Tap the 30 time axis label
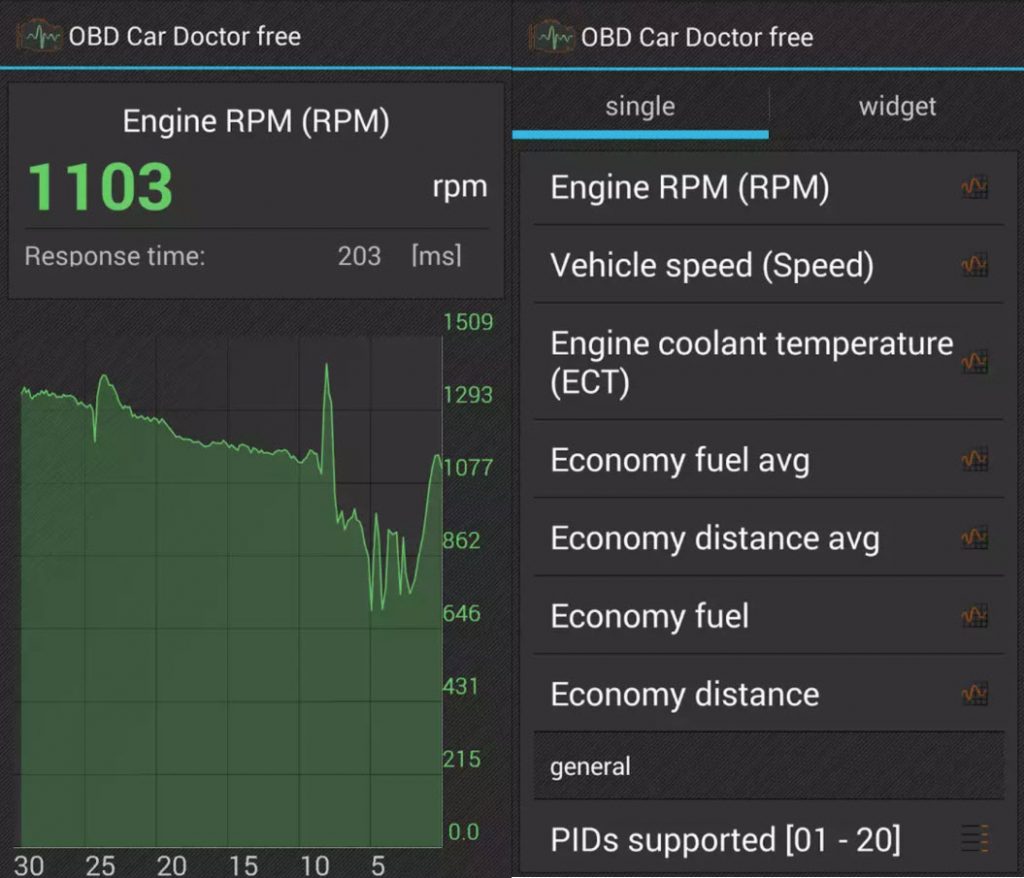The height and width of the screenshot is (878, 1024). tap(29, 866)
